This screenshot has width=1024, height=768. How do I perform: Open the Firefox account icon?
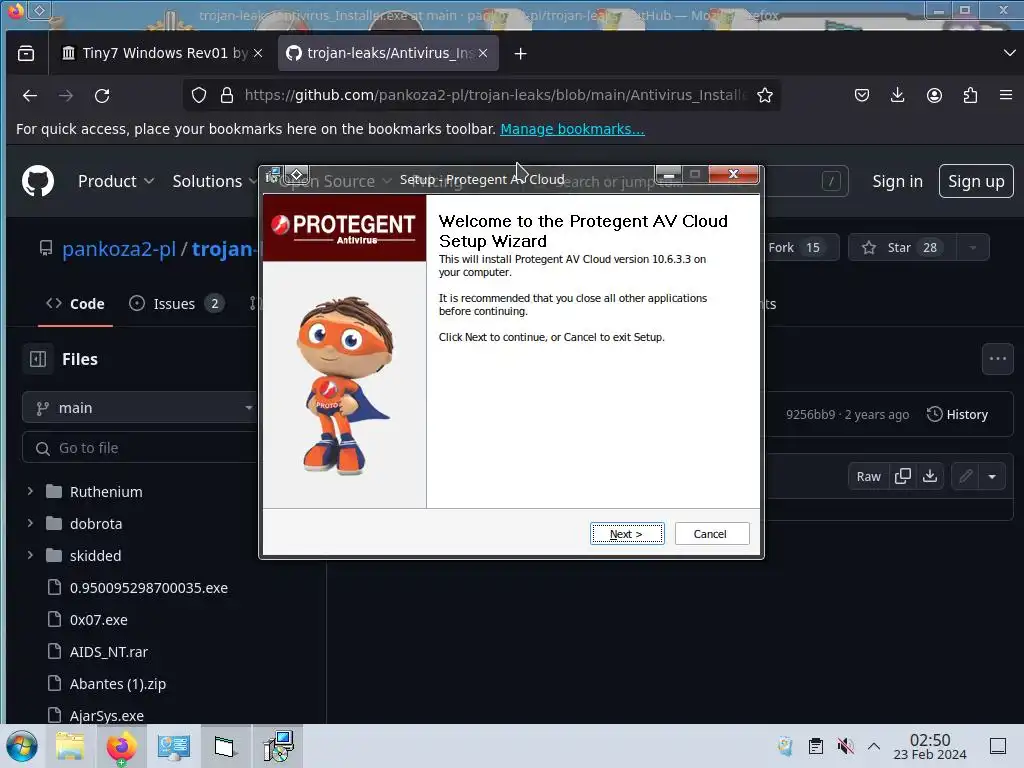tap(935, 95)
